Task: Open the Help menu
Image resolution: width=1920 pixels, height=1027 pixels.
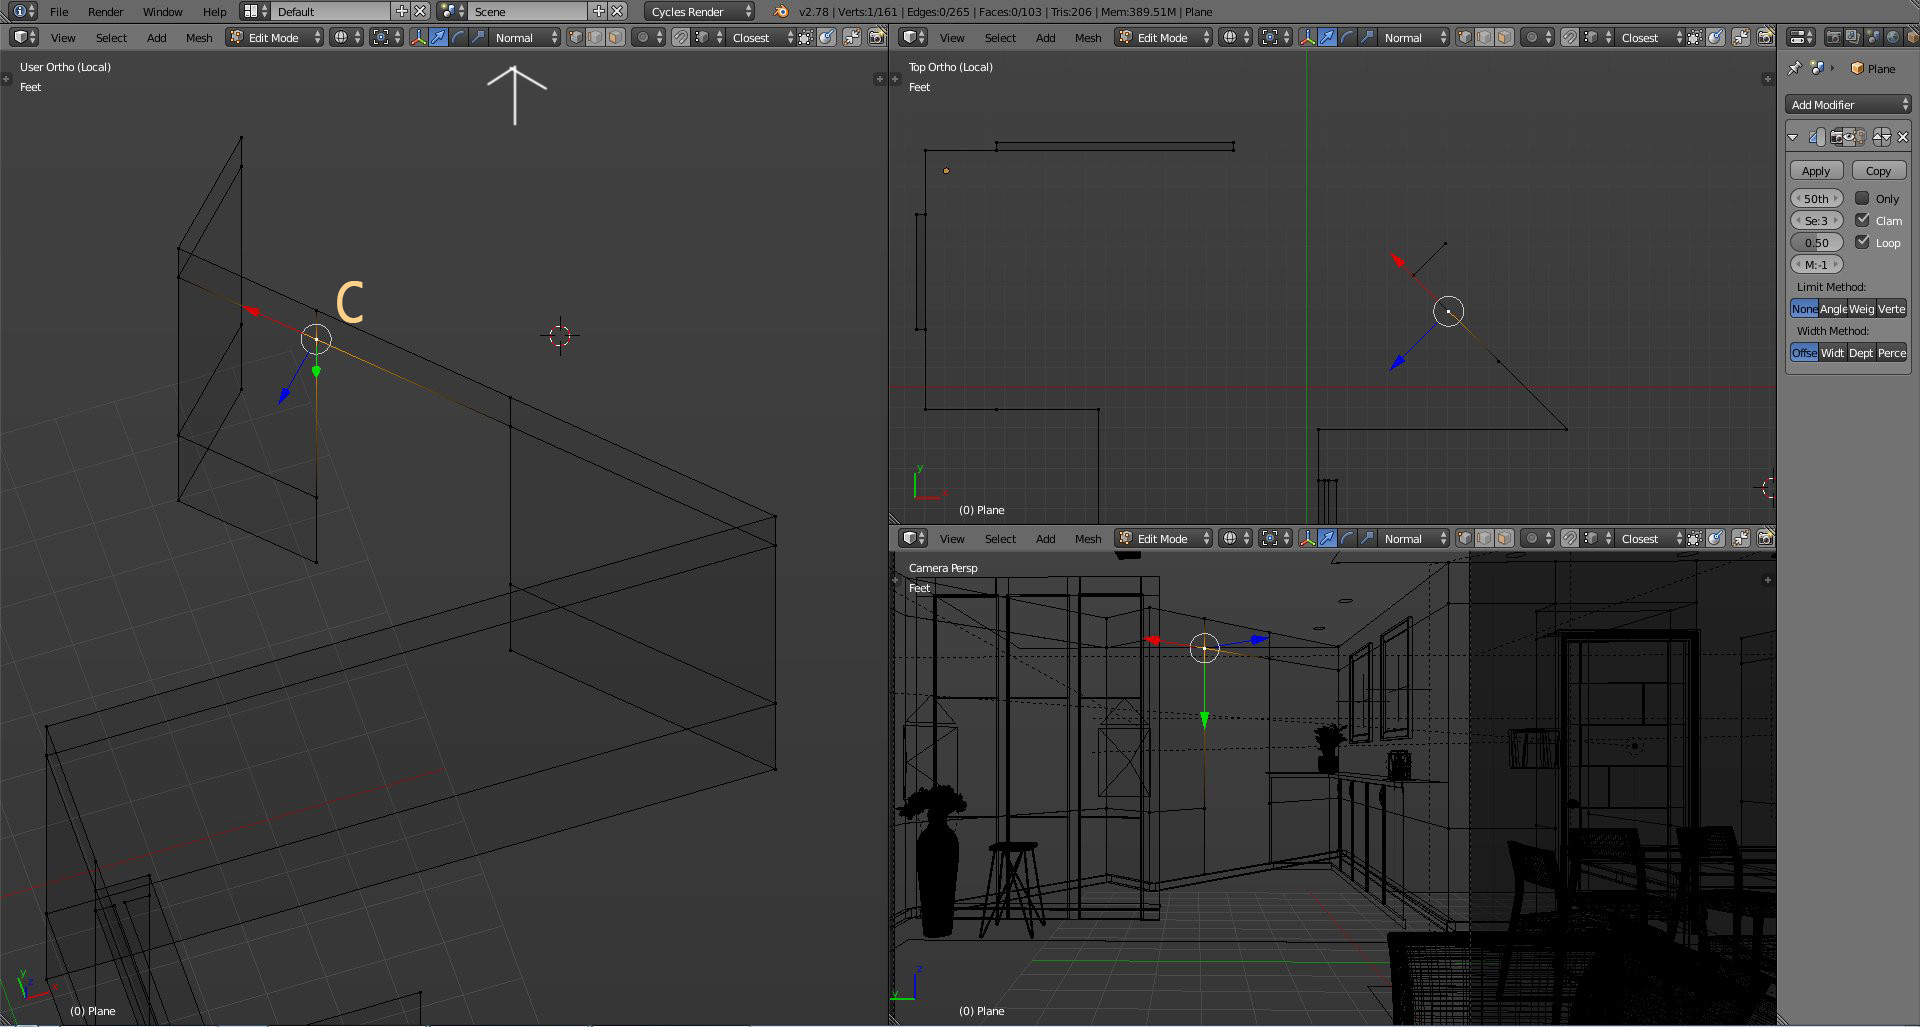Action: [215, 11]
